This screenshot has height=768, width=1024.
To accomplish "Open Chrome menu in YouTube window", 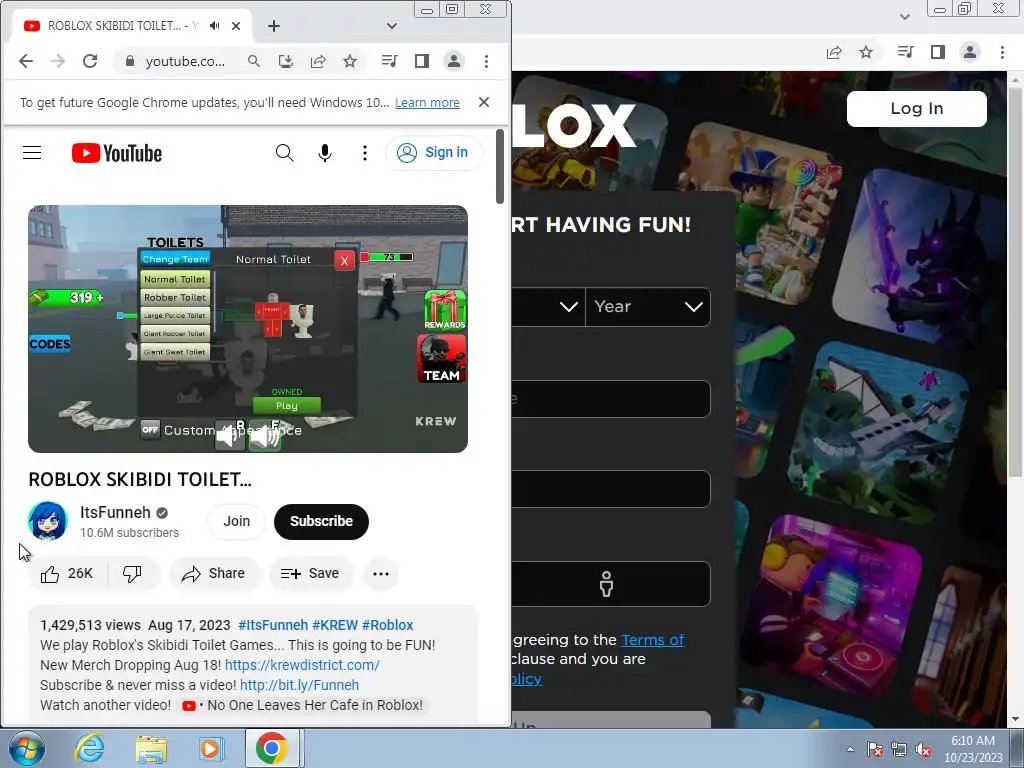I will [487, 61].
